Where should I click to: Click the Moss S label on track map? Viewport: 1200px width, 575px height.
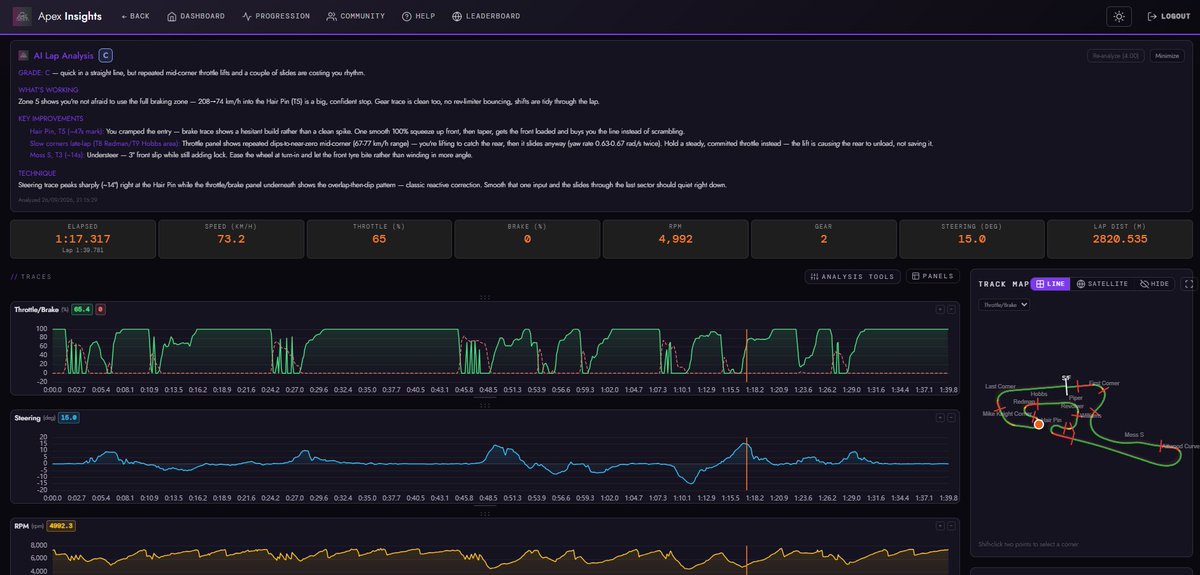(x=1134, y=435)
